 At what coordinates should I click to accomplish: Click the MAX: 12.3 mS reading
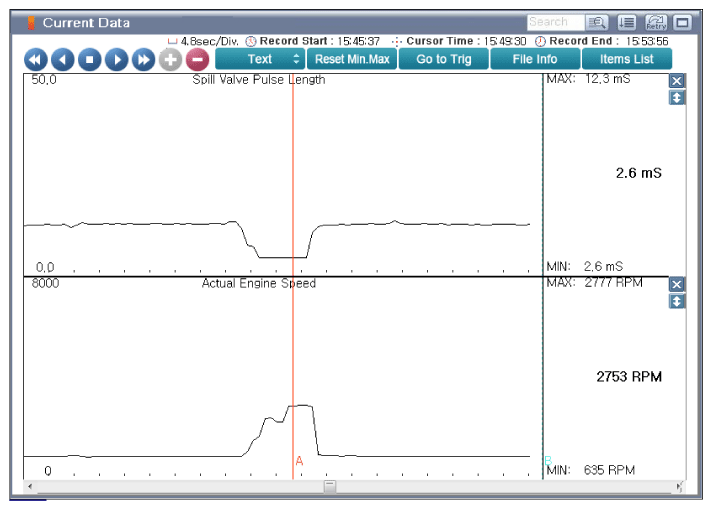(x=588, y=79)
